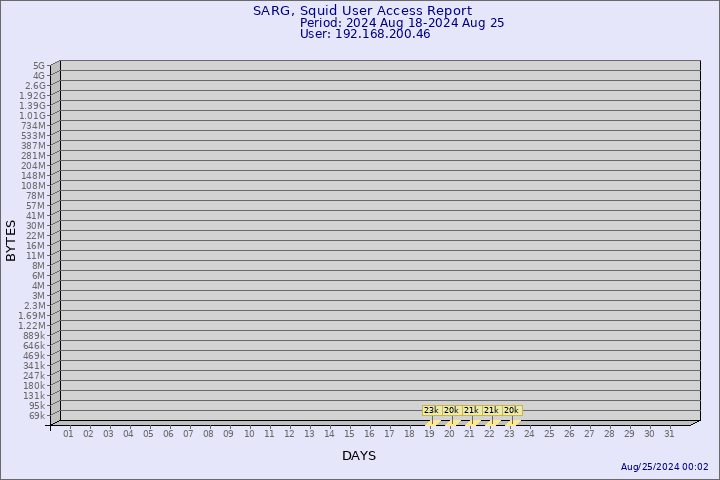Click the User: 192.168.200.46 line
The width and height of the screenshot is (720, 480).
[x=365, y=34]
